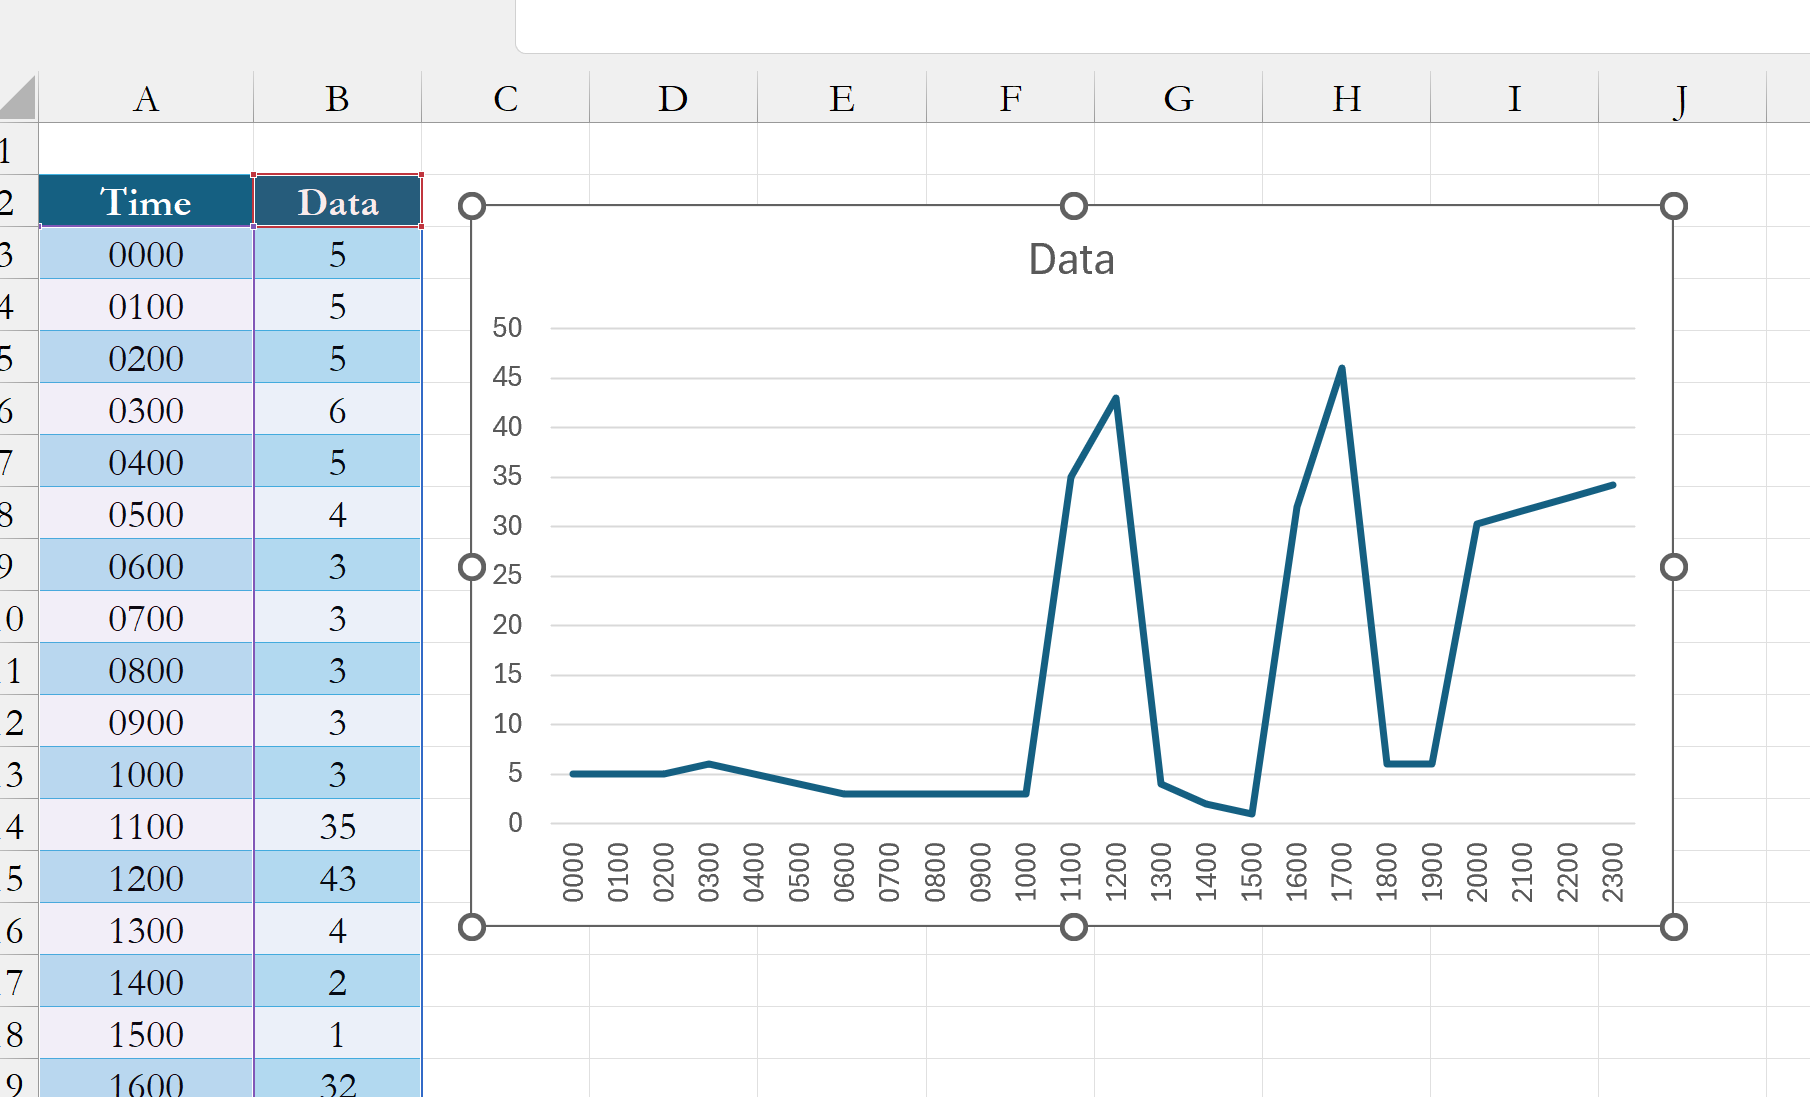Click the Select All corner triangle
The width and height of the screenshot is (1810, 1097).
tap(18, 98)
